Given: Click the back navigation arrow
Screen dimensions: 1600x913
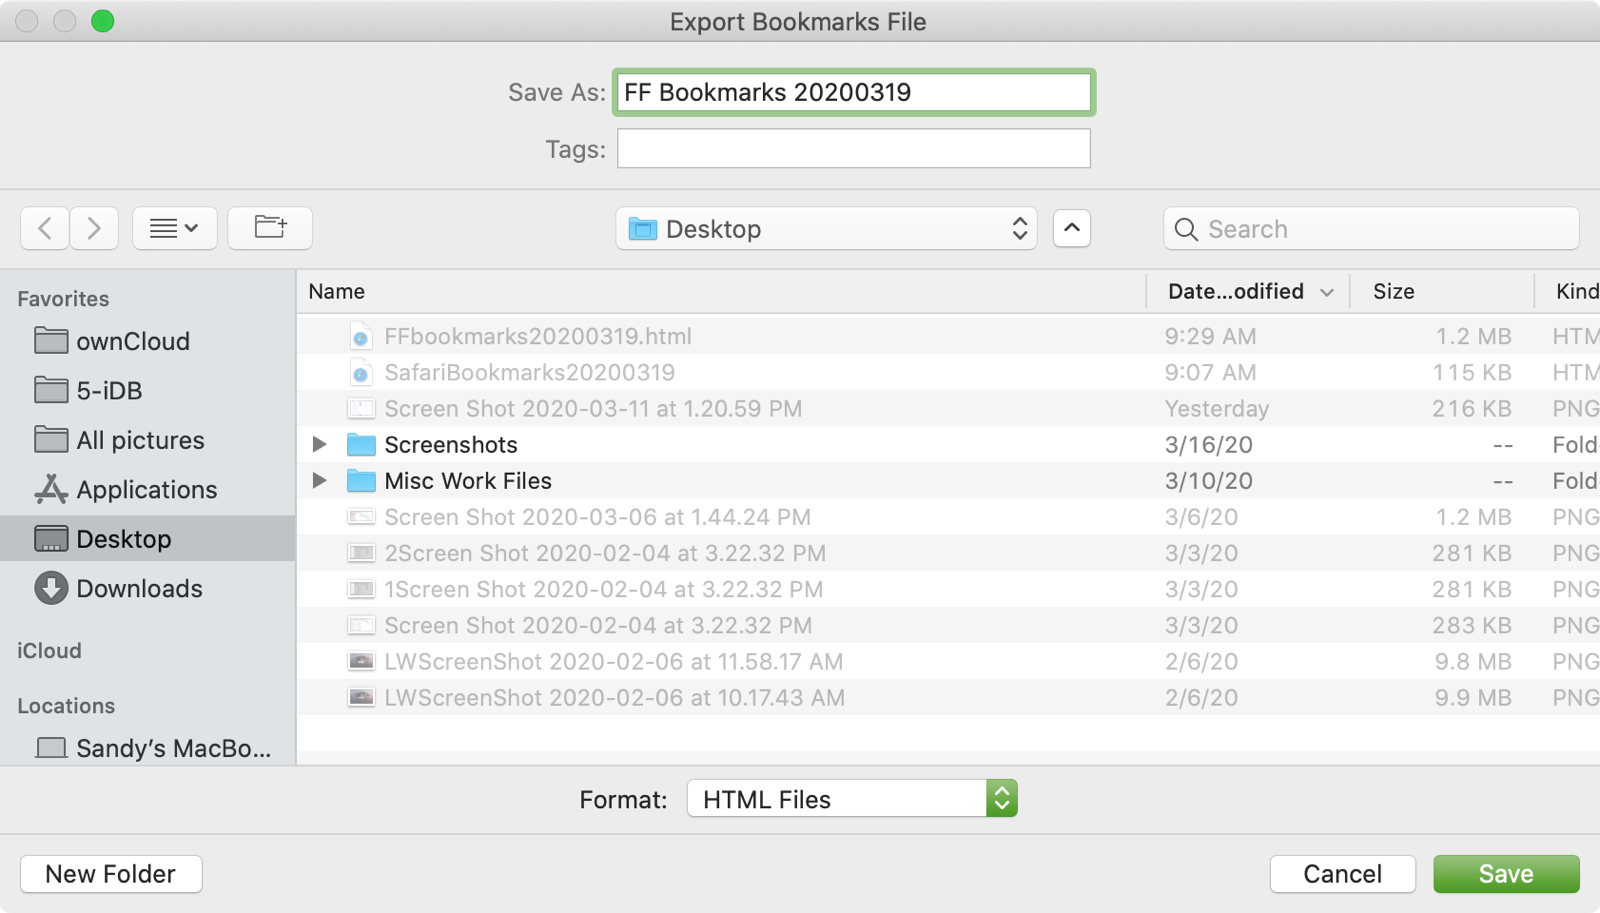Looking at the screenshot, I should [x=45, y=229].
